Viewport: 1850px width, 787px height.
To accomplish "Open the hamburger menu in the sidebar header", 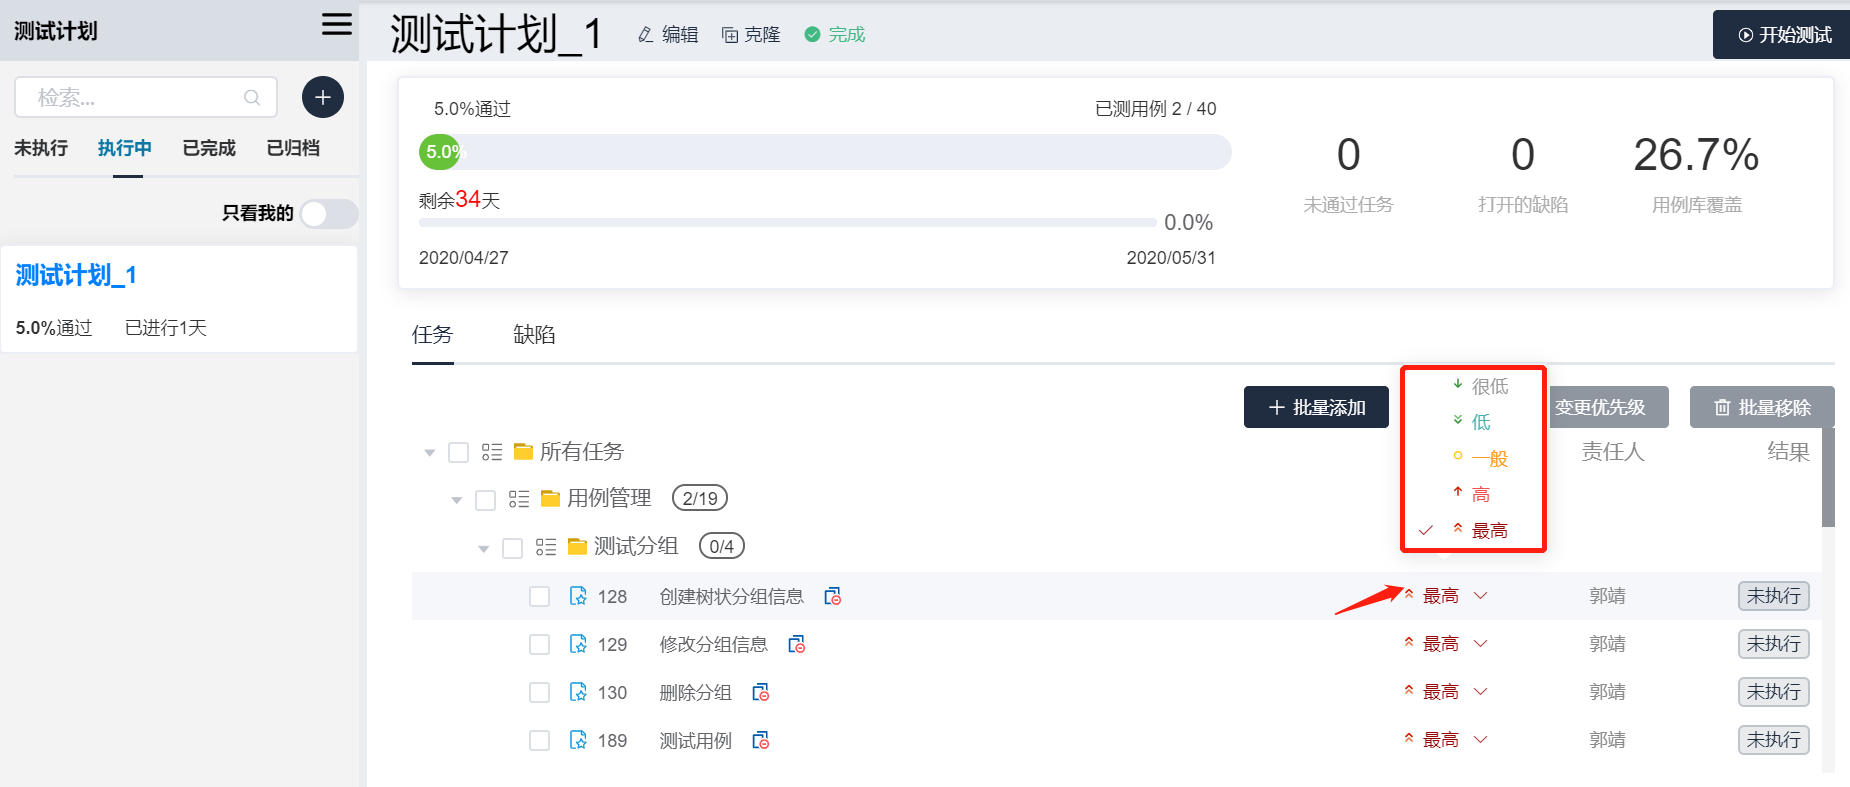I will pos(337,25).
